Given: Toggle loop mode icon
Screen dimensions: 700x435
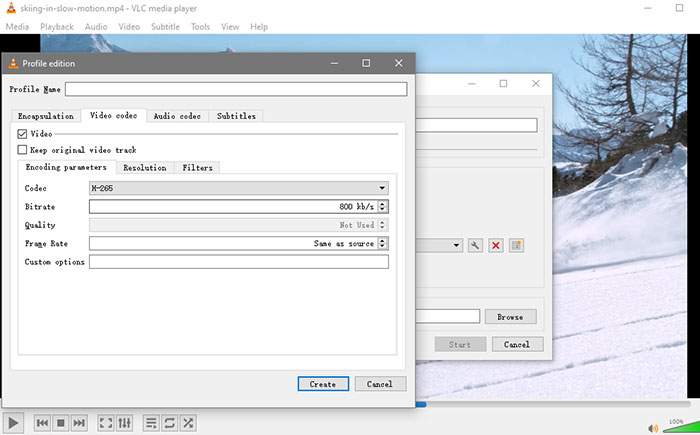Looking at the screenshot, I should 170,422.
